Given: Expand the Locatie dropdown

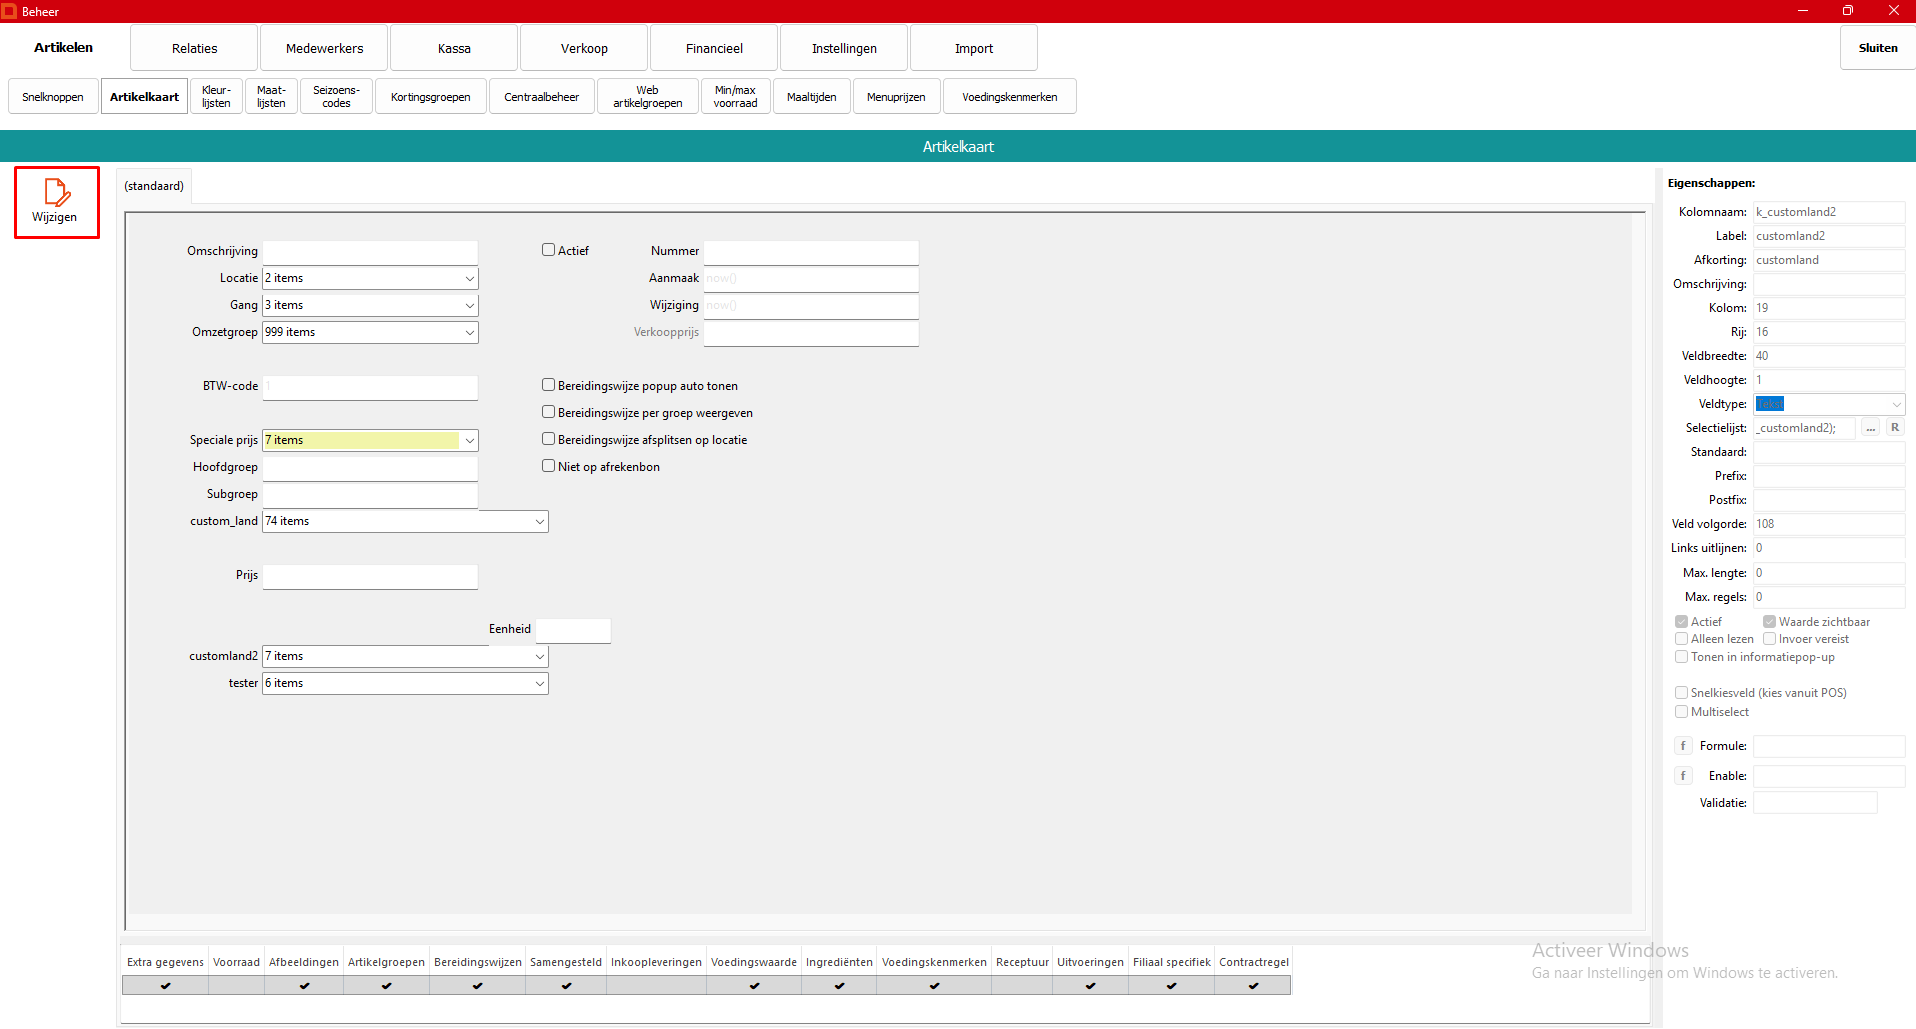Looking at the screenshot, I should 469,278.
